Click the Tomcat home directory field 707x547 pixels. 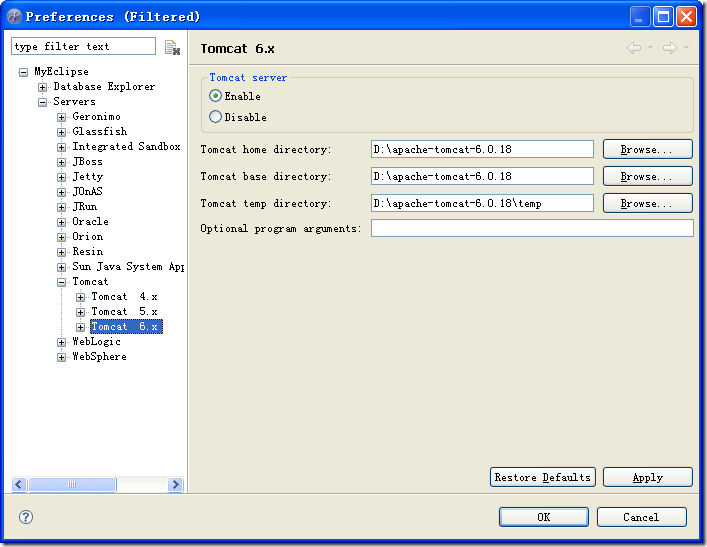[x=482, y=149]
